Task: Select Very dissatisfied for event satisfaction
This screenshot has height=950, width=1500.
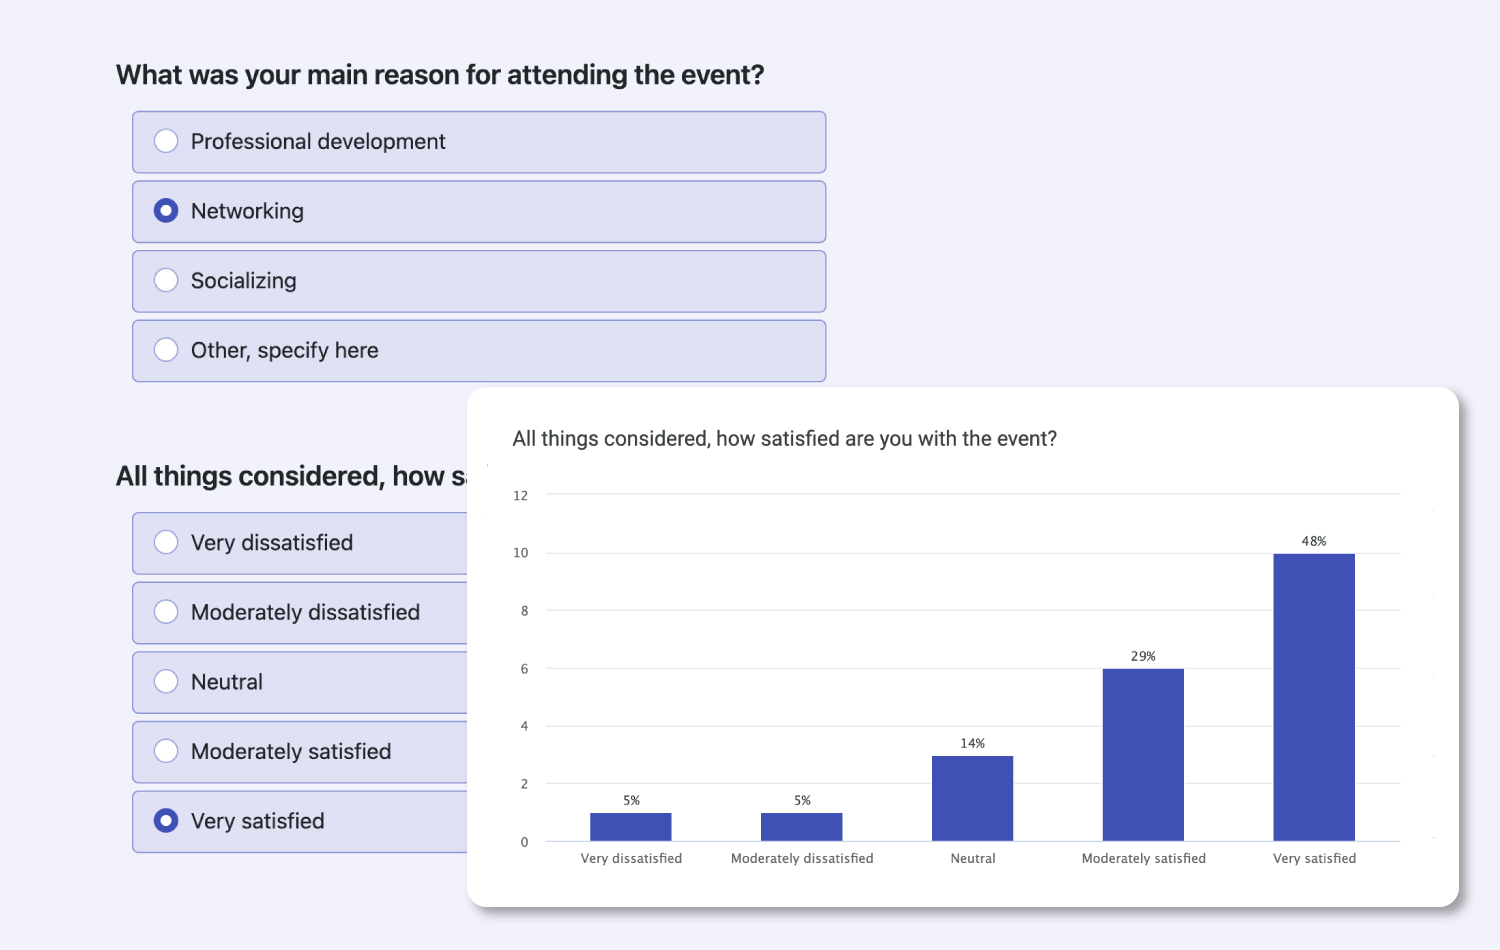Action: (x=166, y=542)
